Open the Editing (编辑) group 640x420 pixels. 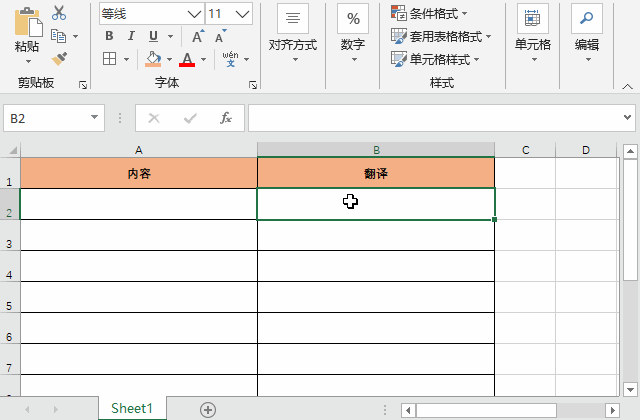pos(587,33)
